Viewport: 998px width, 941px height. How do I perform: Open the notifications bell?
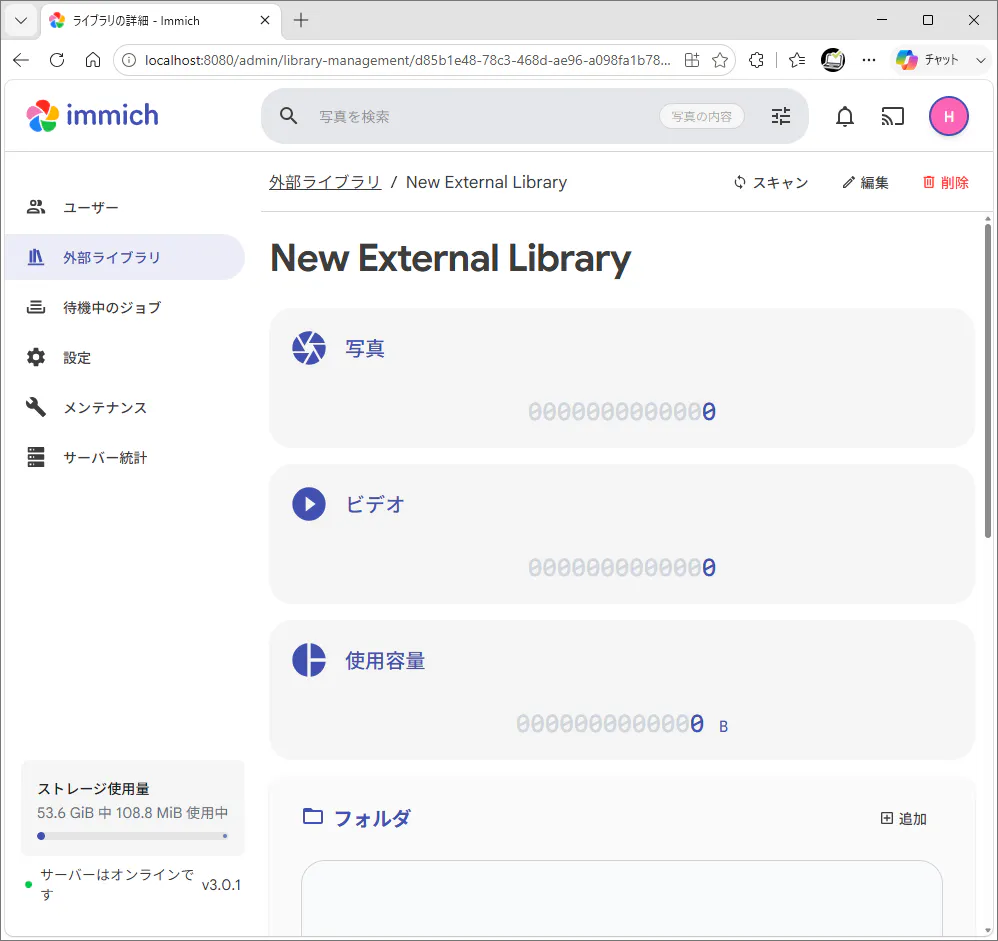(845, 117)
